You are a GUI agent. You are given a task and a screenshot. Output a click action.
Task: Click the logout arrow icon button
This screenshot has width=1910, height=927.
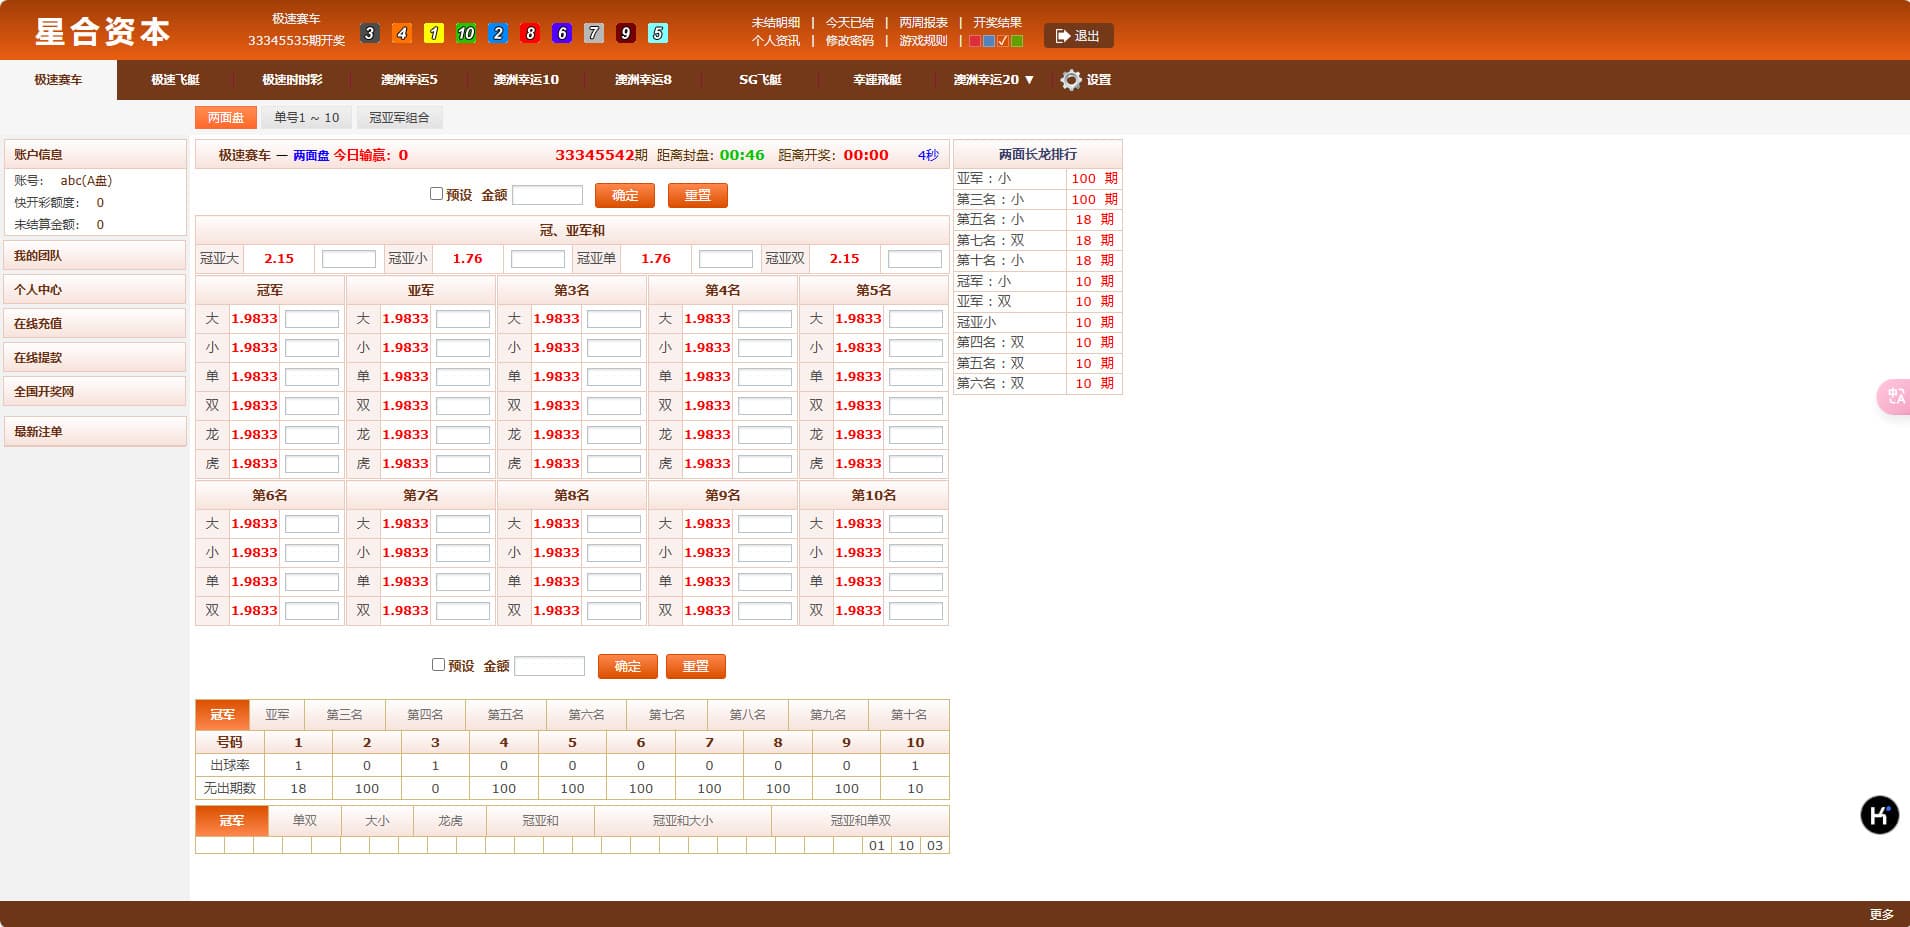[x=1078, y=36]
